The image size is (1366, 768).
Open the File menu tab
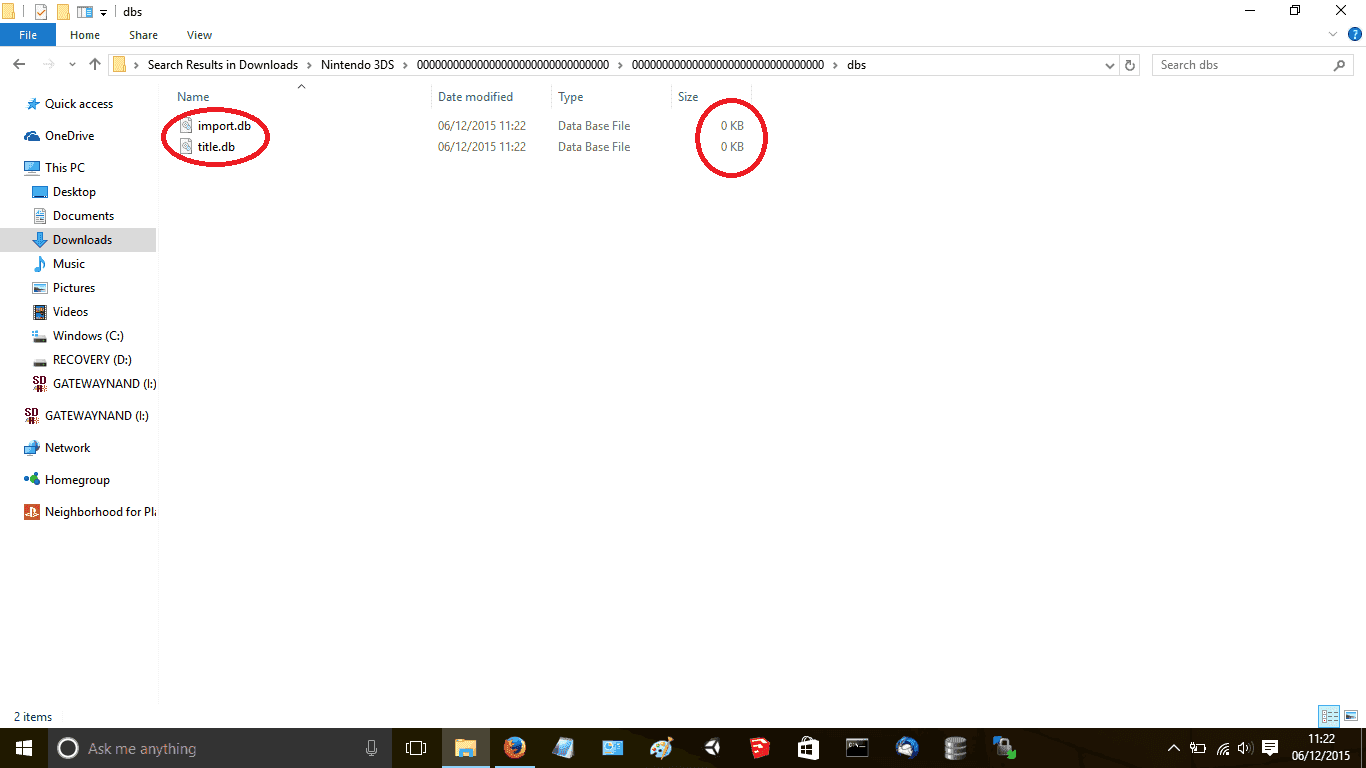(28, 35)
